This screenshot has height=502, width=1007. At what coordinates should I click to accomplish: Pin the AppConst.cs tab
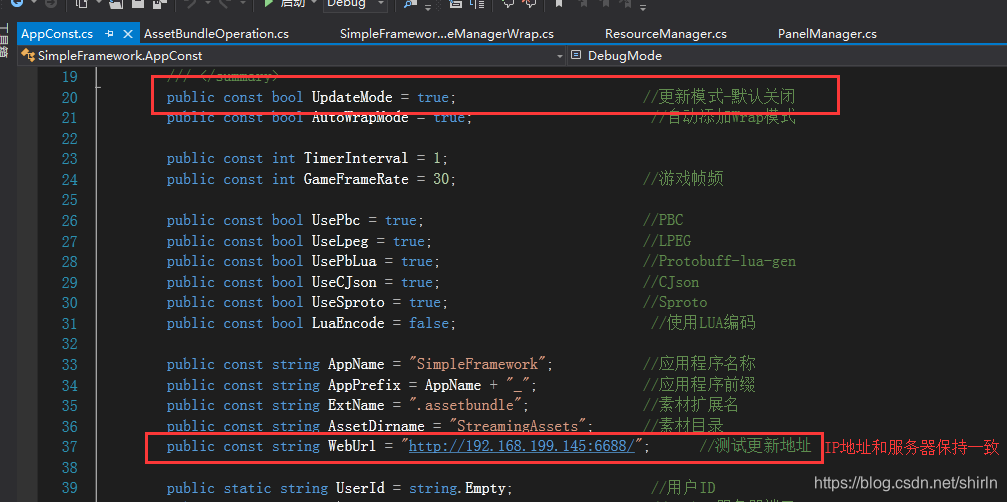point(109,34)
